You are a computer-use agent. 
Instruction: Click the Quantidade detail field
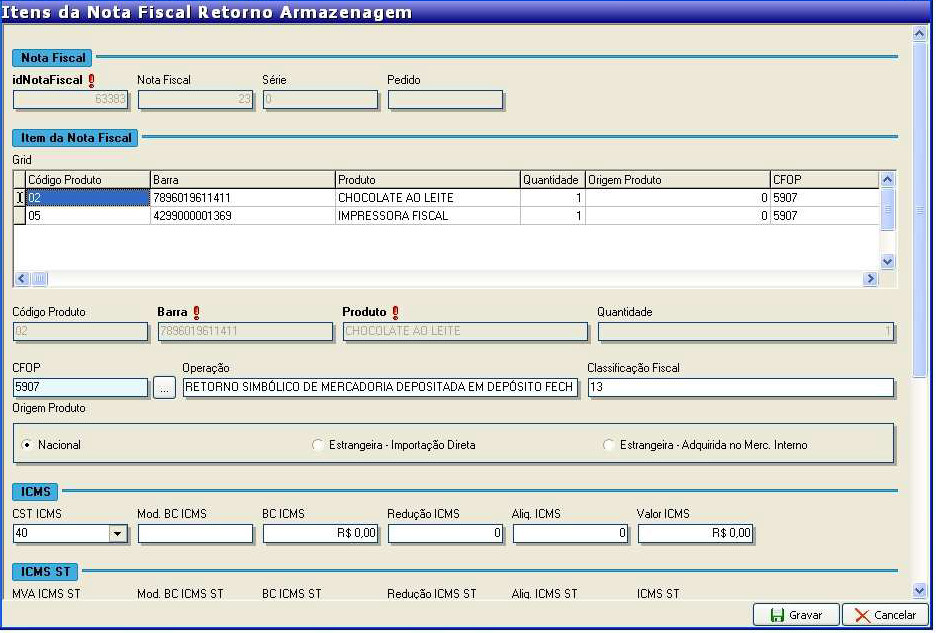point(746,332)
